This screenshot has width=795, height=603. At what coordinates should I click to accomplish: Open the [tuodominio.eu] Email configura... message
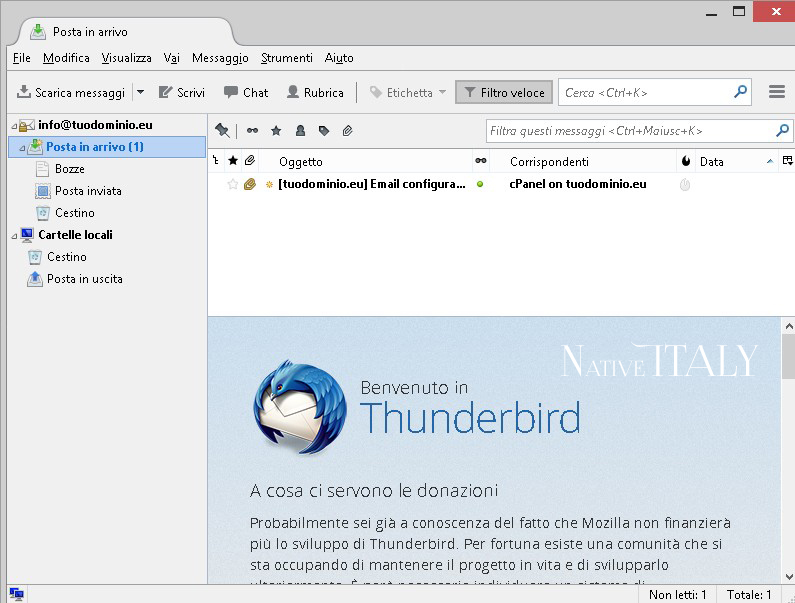(372, 184)
